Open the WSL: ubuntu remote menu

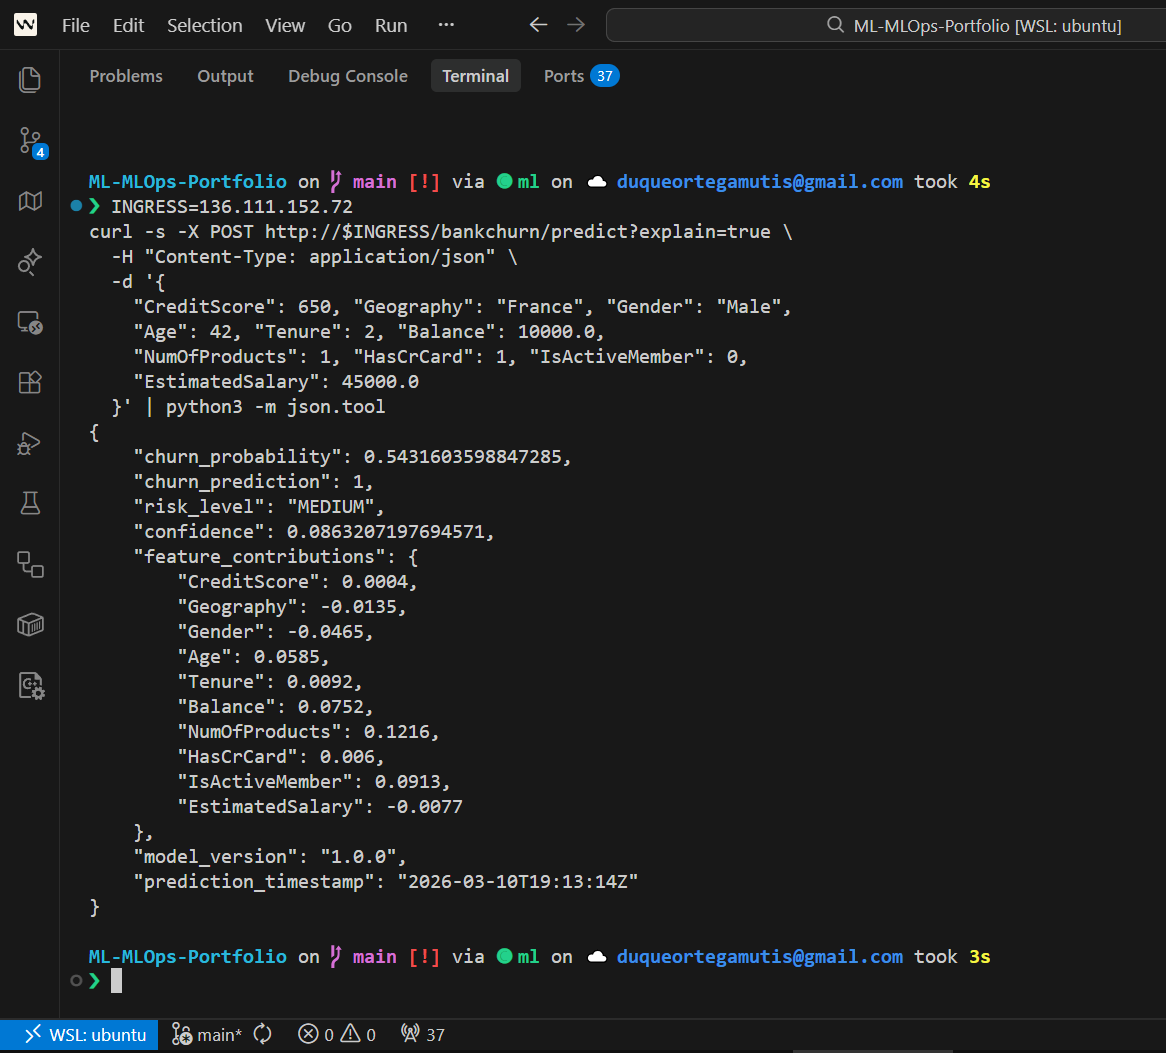point(79,1035)
